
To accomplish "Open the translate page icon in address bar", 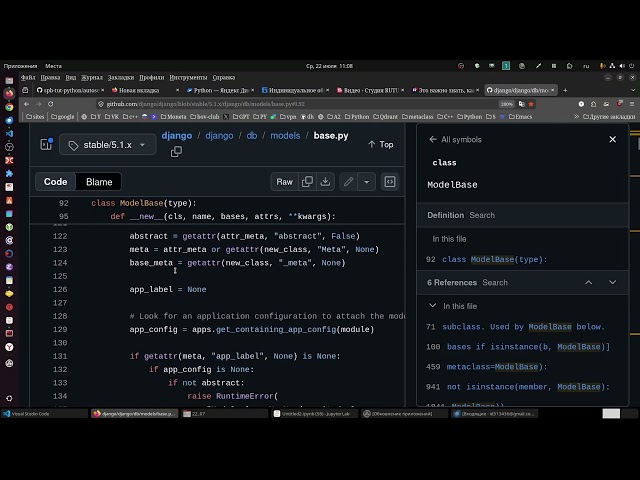I will pyautogui.click(x=521, y=104).
